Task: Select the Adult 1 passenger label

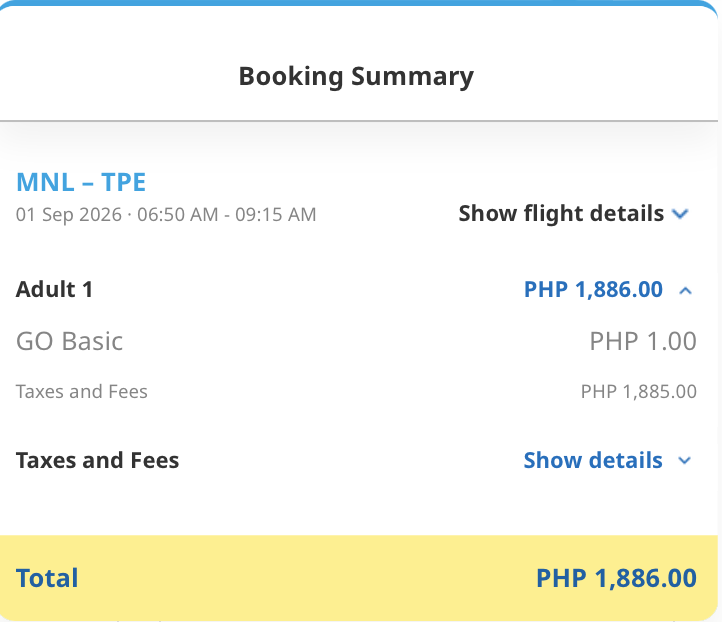Action: 54,290
